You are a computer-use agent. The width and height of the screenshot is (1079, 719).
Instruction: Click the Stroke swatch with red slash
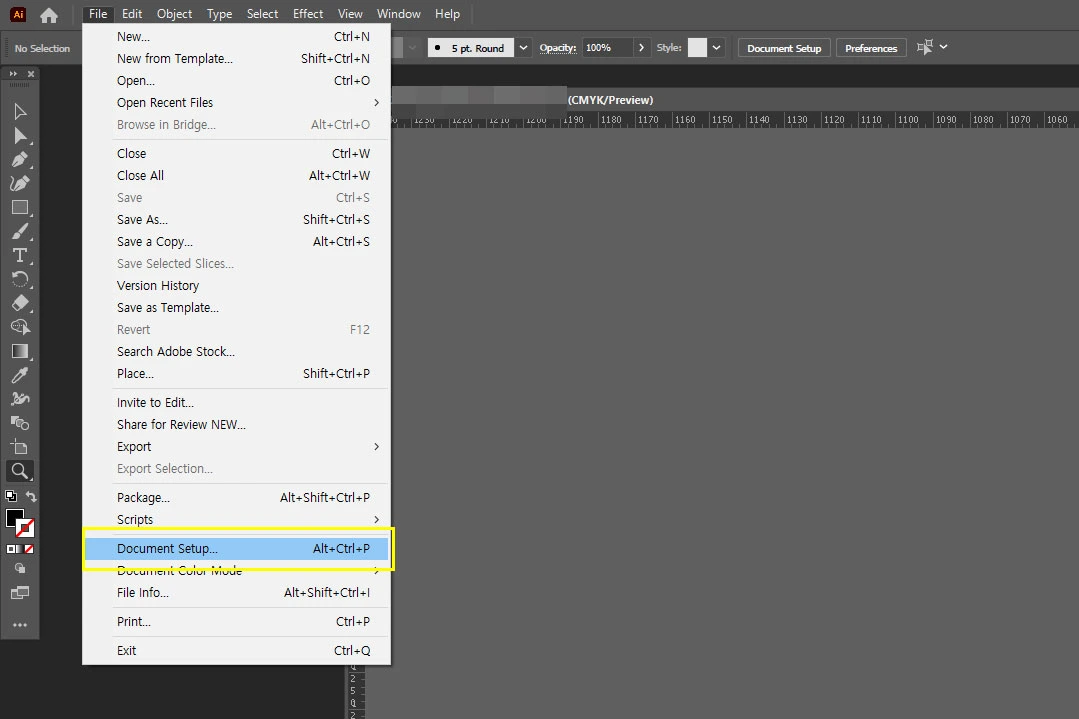click(x=25, y=528)
